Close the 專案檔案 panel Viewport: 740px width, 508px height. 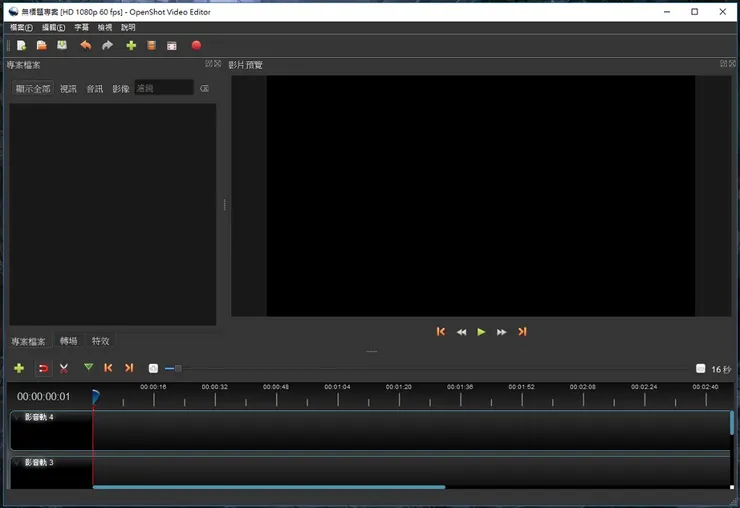pos(217,64)
